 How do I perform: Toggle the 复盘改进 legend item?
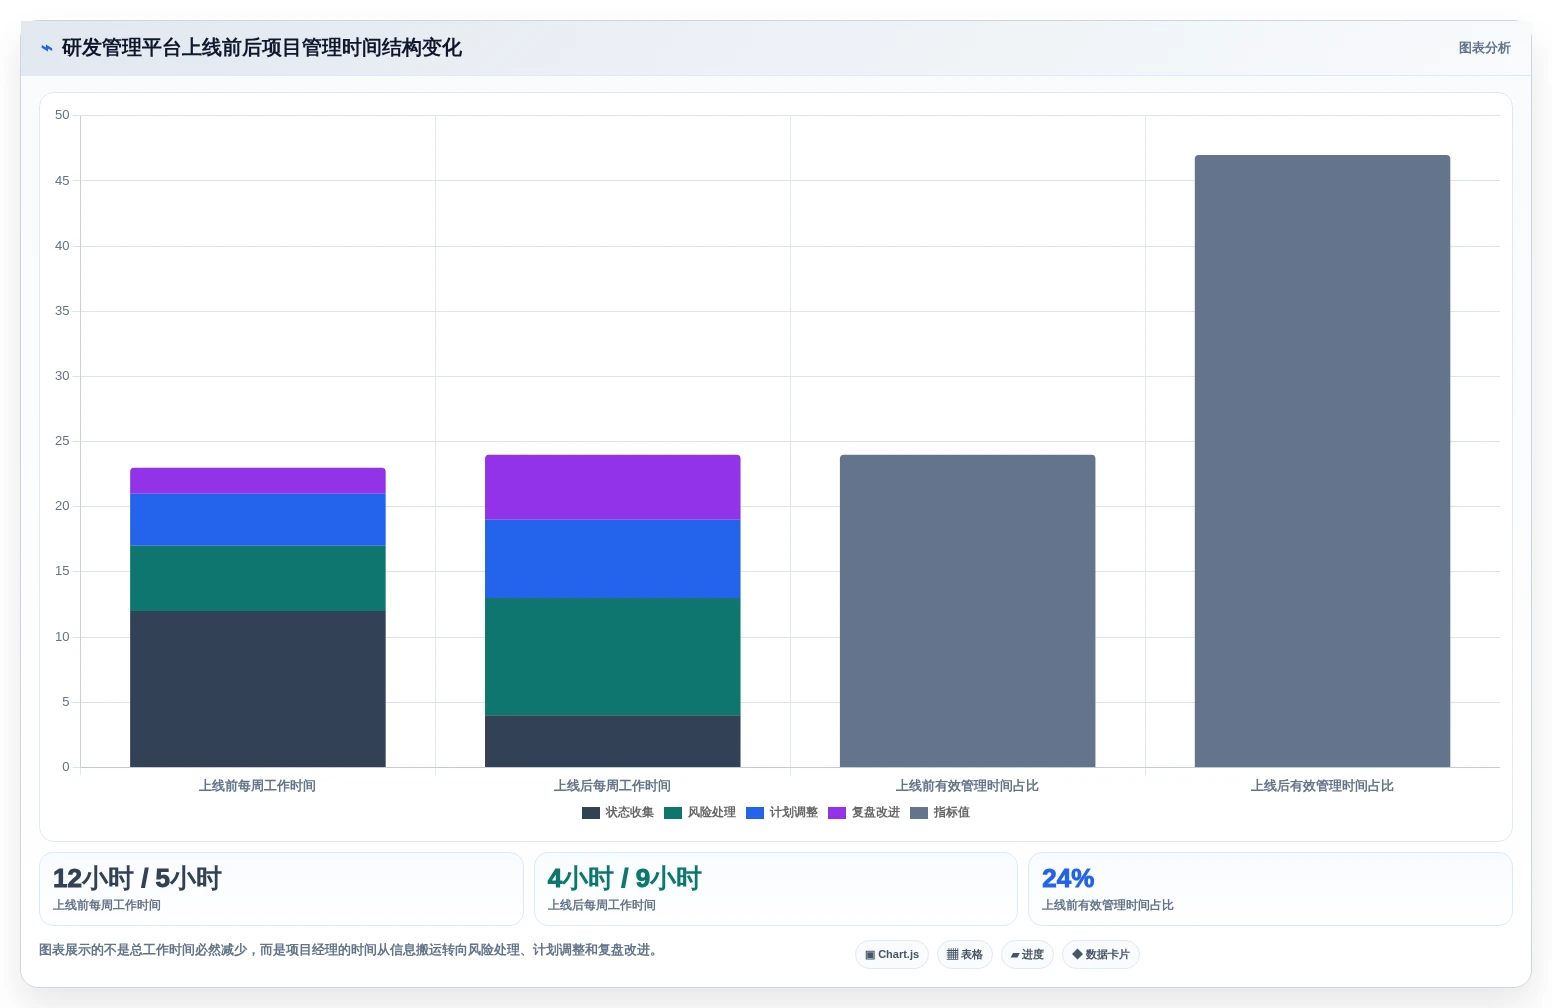pyautogui.click(x=864, y=813)
